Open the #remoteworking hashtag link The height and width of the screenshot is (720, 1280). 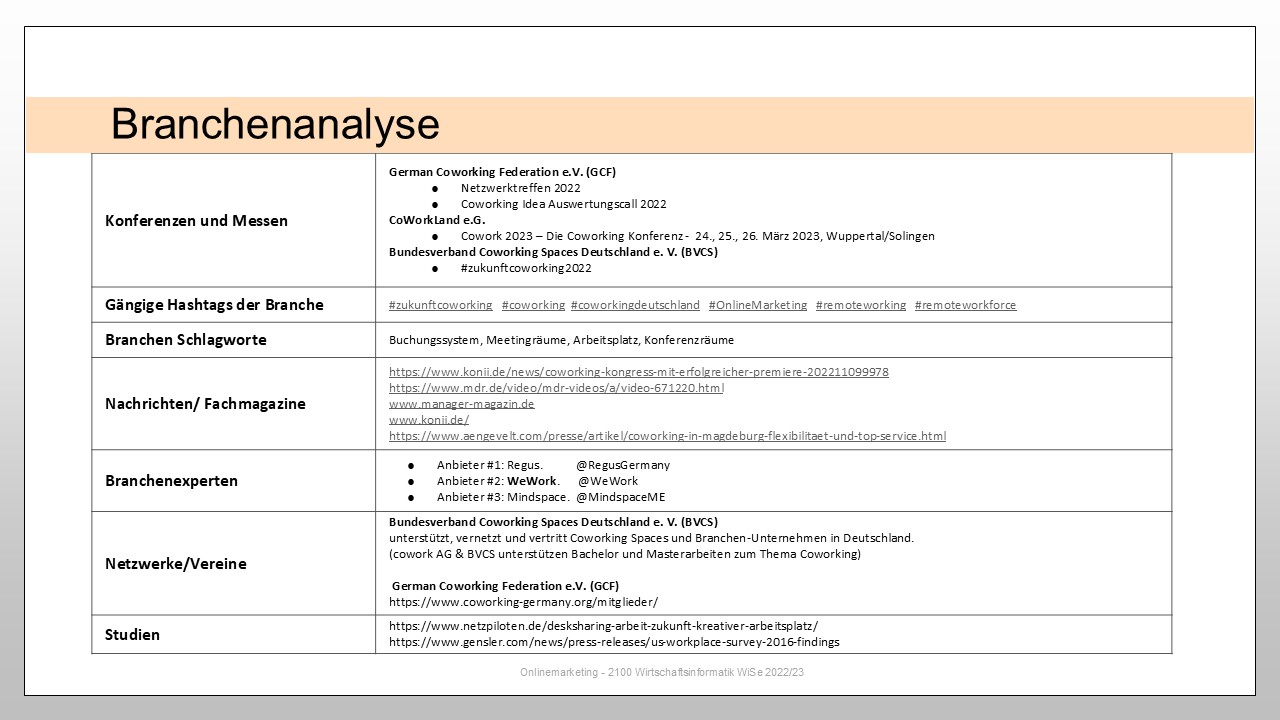[x=860, y=305]
